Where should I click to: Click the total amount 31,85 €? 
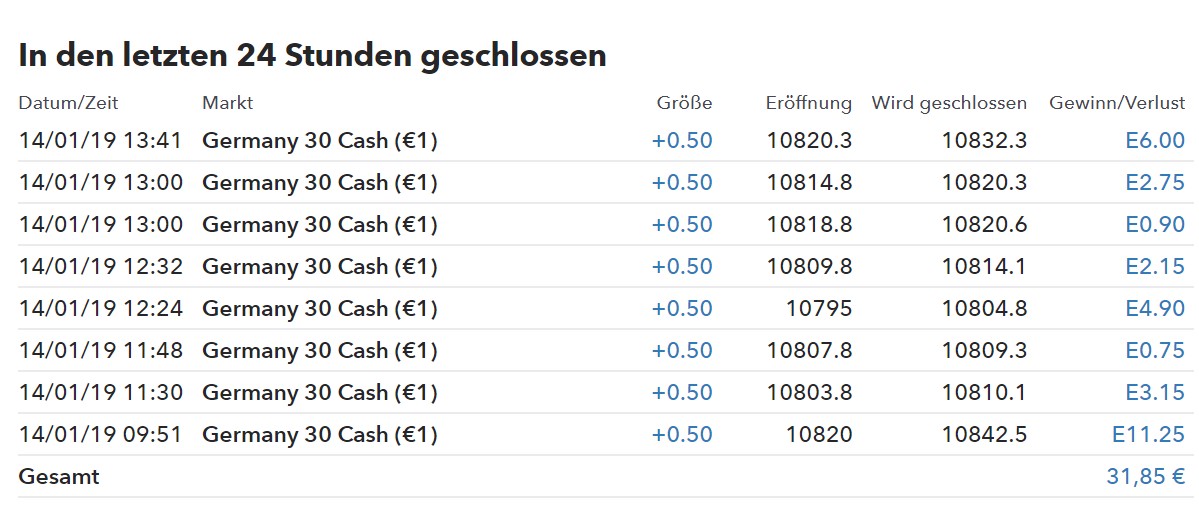pos(1145,477)
